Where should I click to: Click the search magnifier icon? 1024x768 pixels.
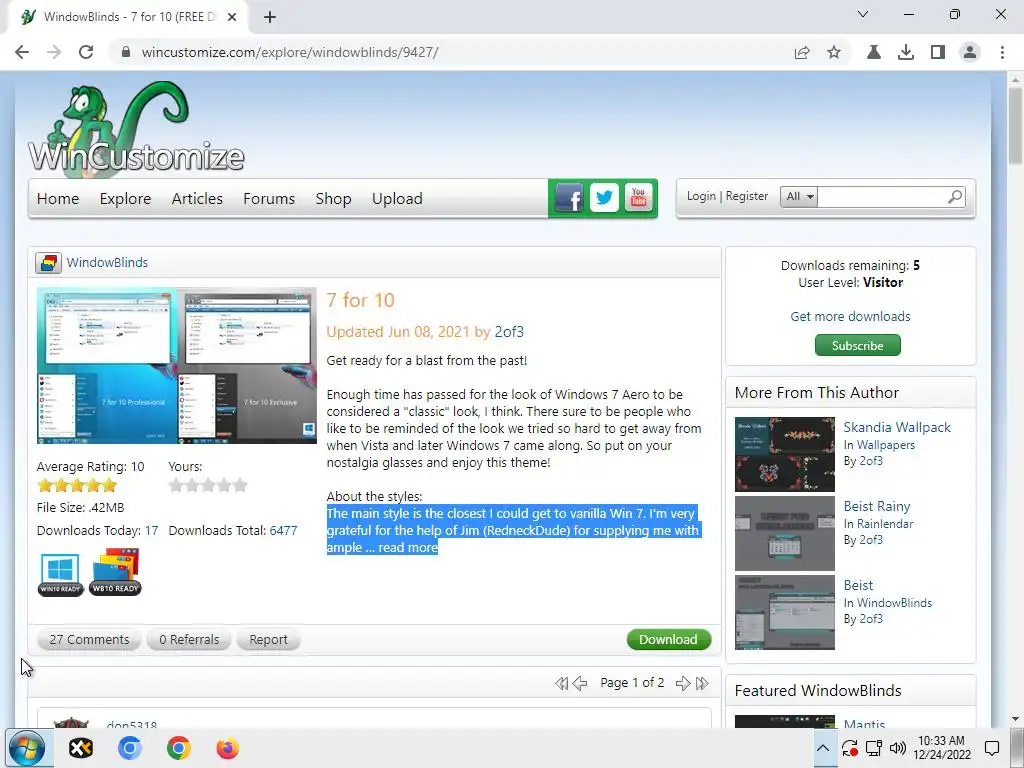click(x=955, y=197)
